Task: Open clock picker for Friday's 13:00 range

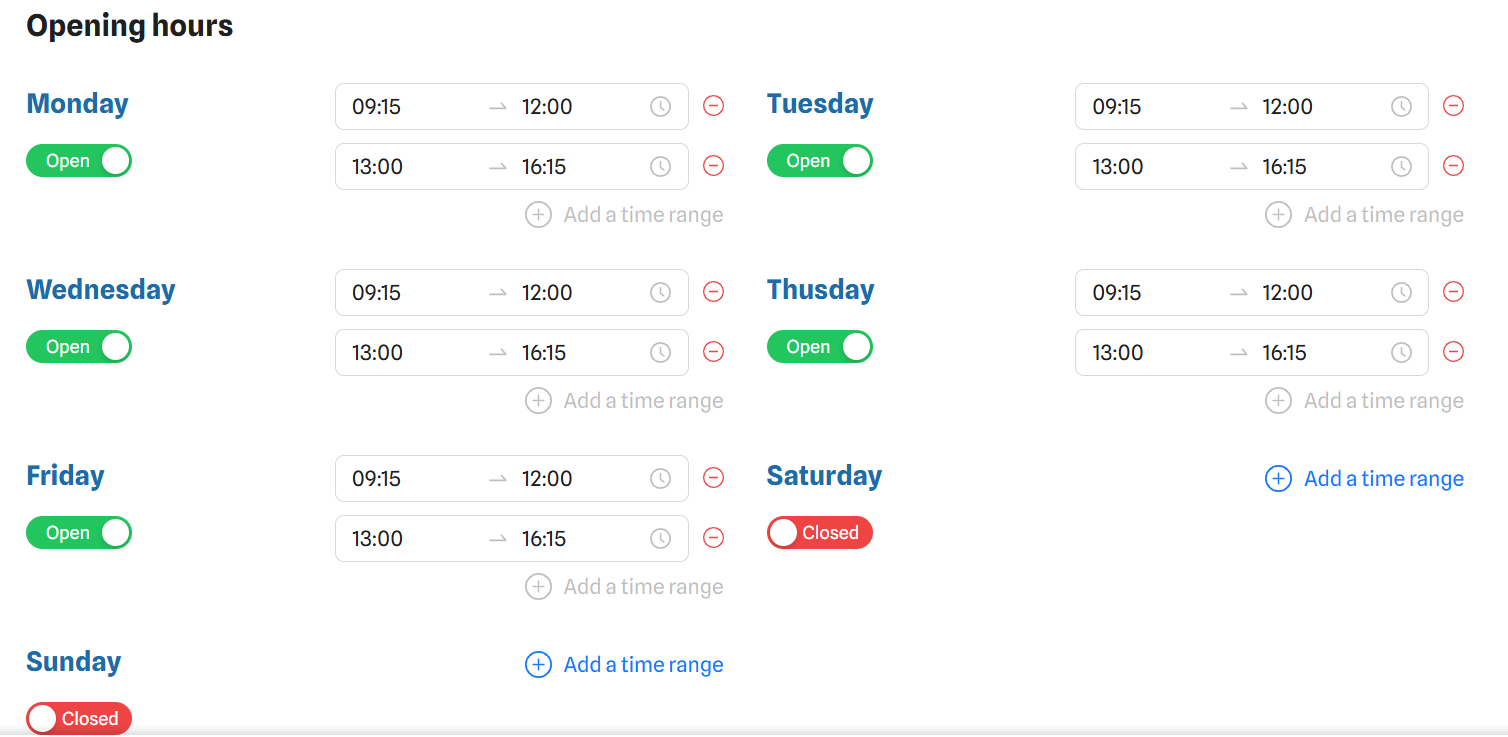Action: 660,538
